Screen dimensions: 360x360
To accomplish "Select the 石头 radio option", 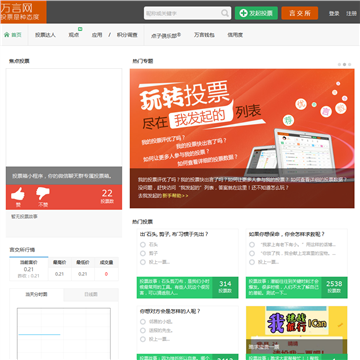I will pos(143,245).
